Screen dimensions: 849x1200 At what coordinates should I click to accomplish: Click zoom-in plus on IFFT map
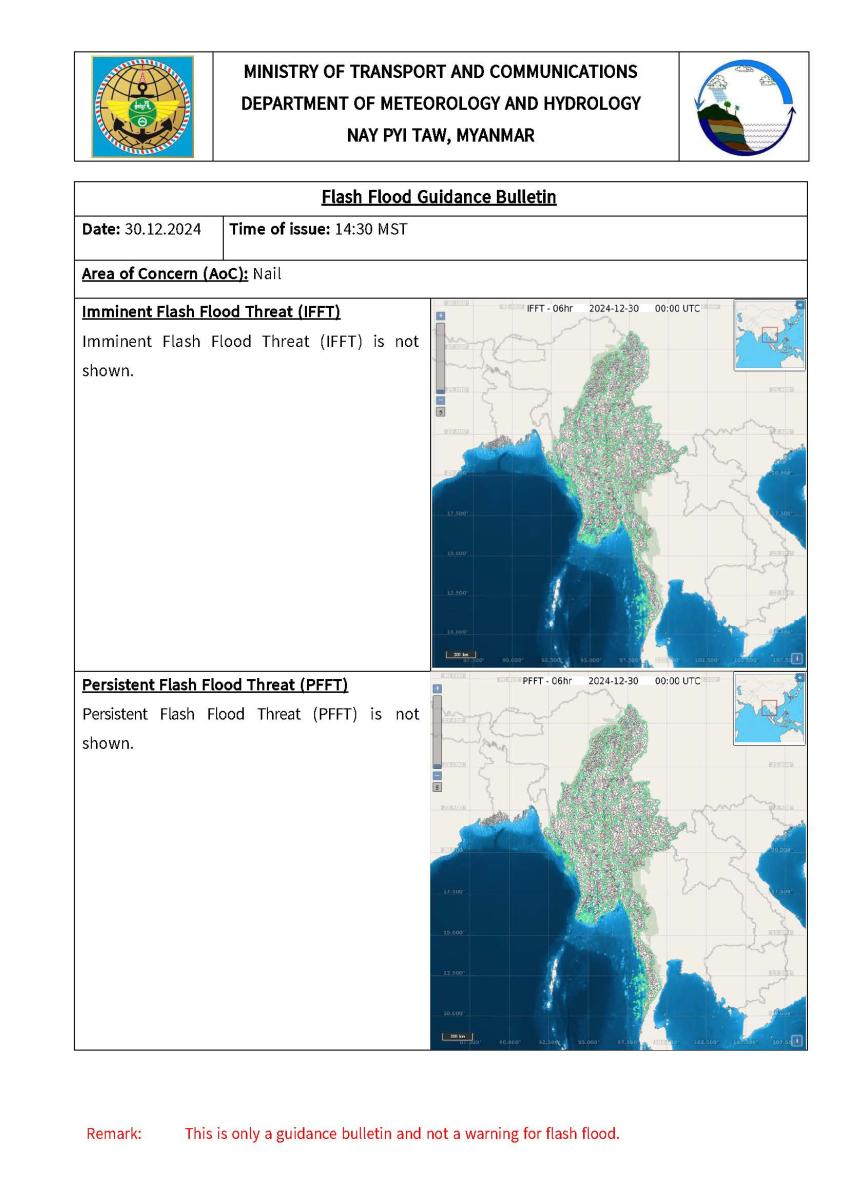[x=438, y=315]
